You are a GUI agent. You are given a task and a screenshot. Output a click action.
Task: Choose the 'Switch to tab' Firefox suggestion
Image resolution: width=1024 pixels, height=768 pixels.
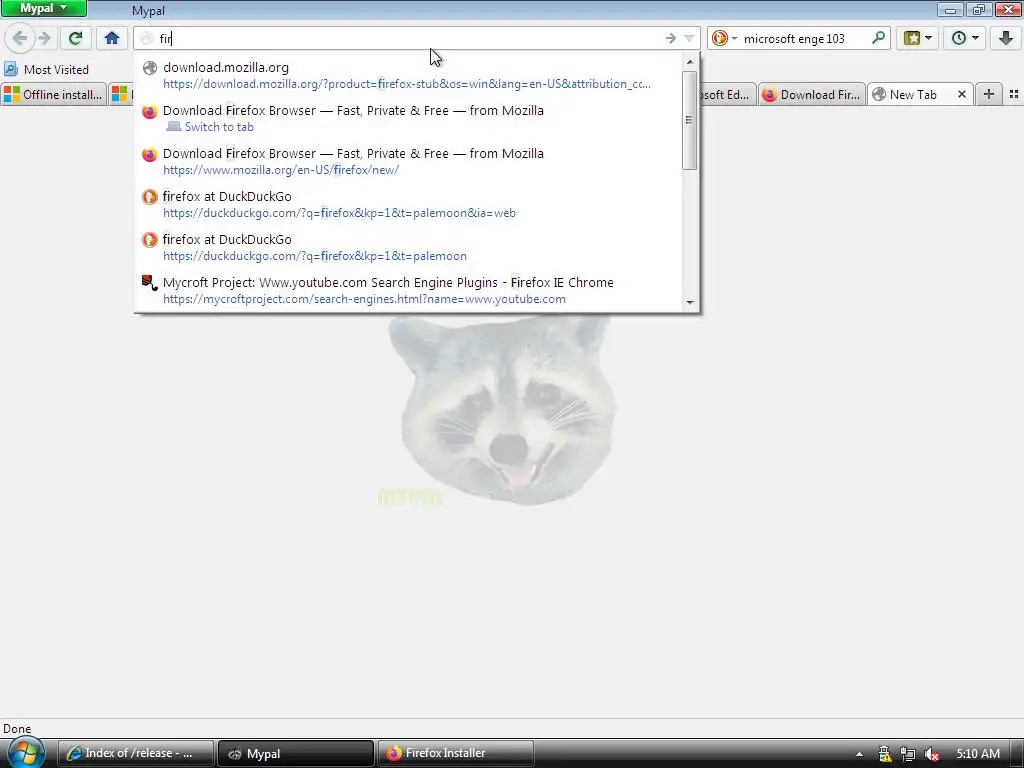click(408, 118)
